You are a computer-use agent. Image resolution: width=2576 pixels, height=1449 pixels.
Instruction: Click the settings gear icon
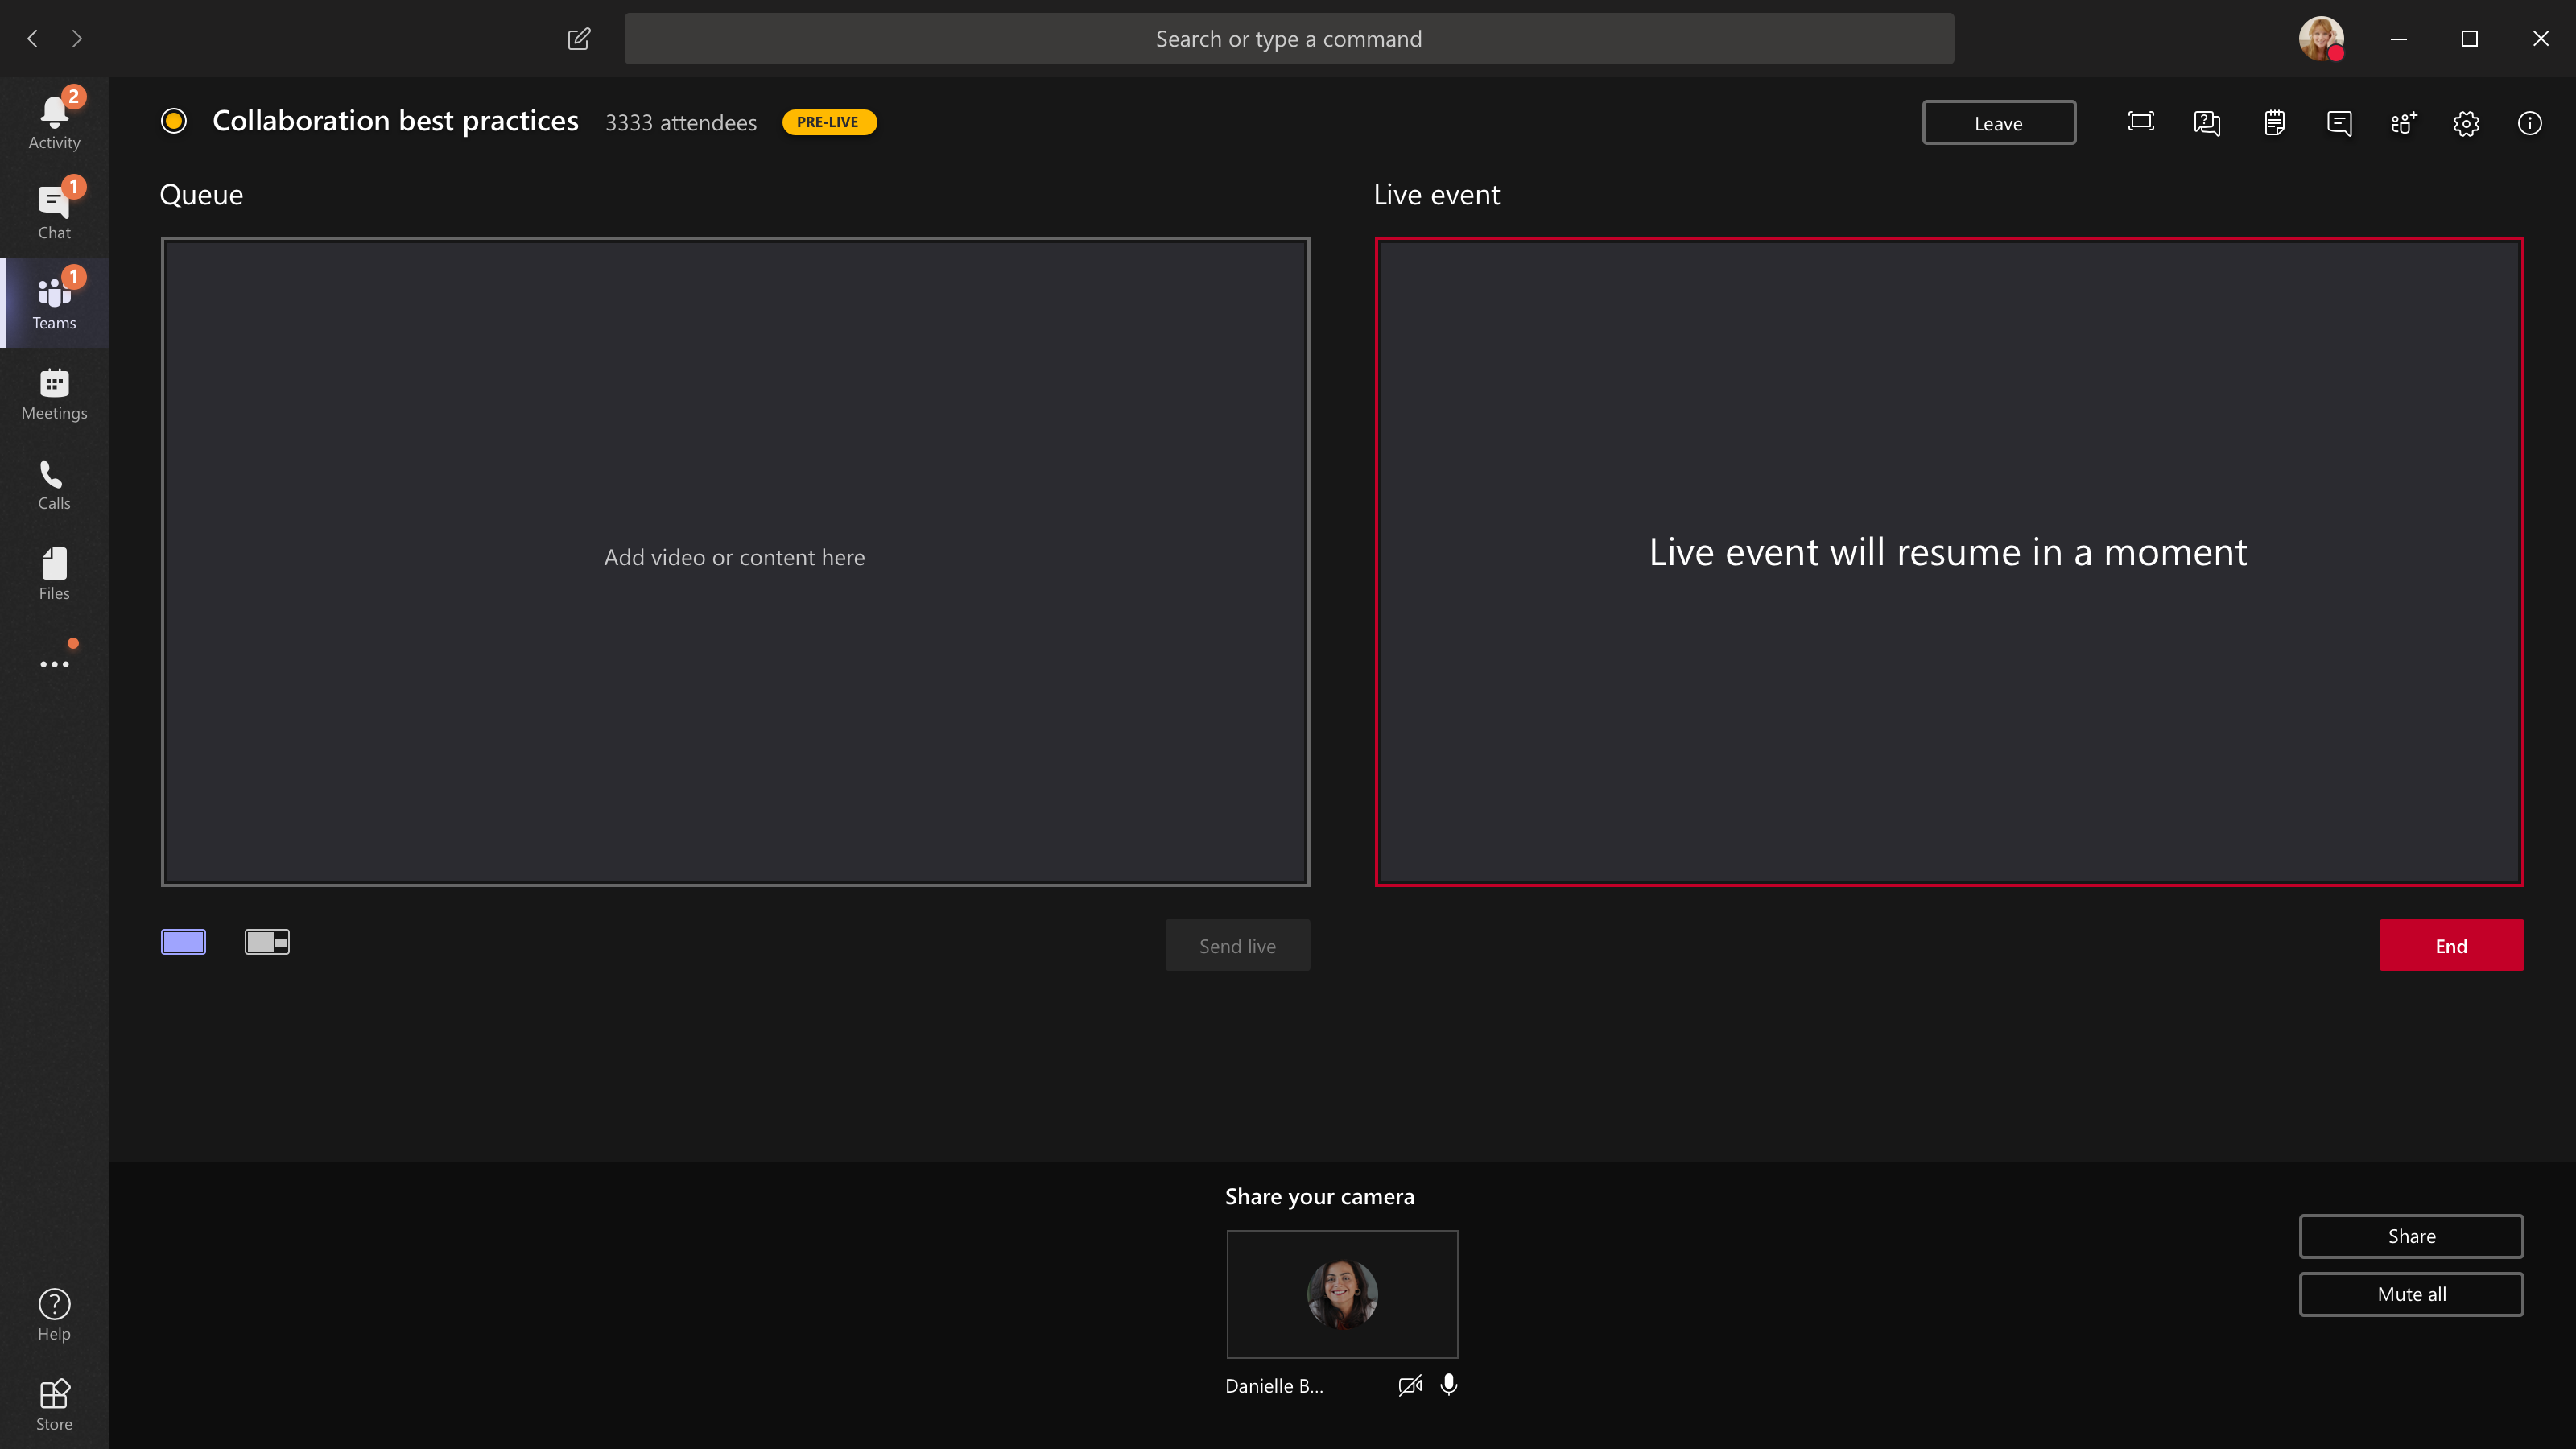[2467, 122]
